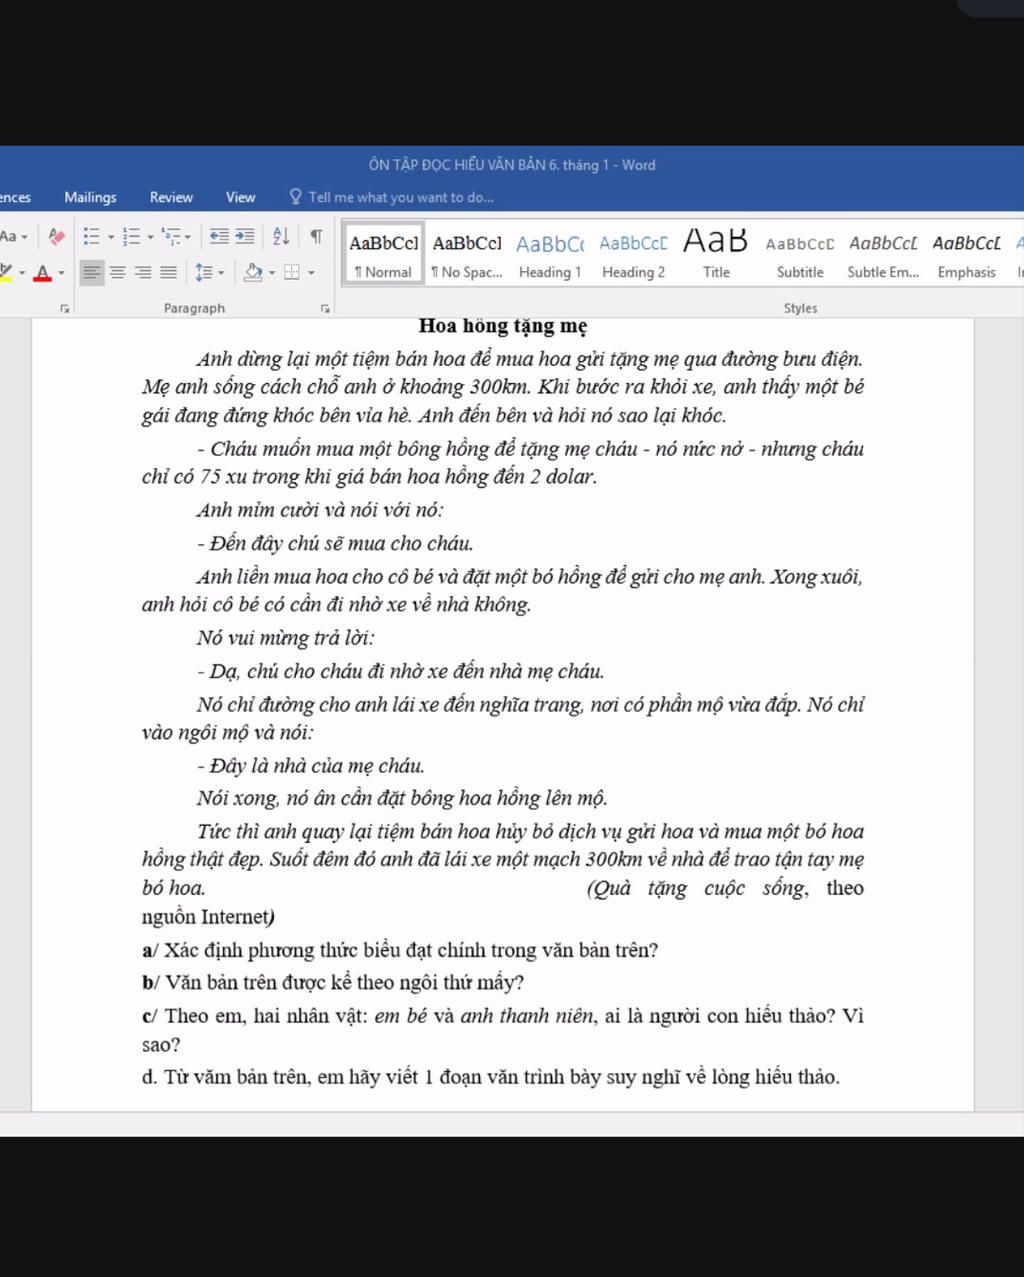This screenshot has height=1277, width=1024.
Task: Open the View tab
Action: (x=240, y=197)
